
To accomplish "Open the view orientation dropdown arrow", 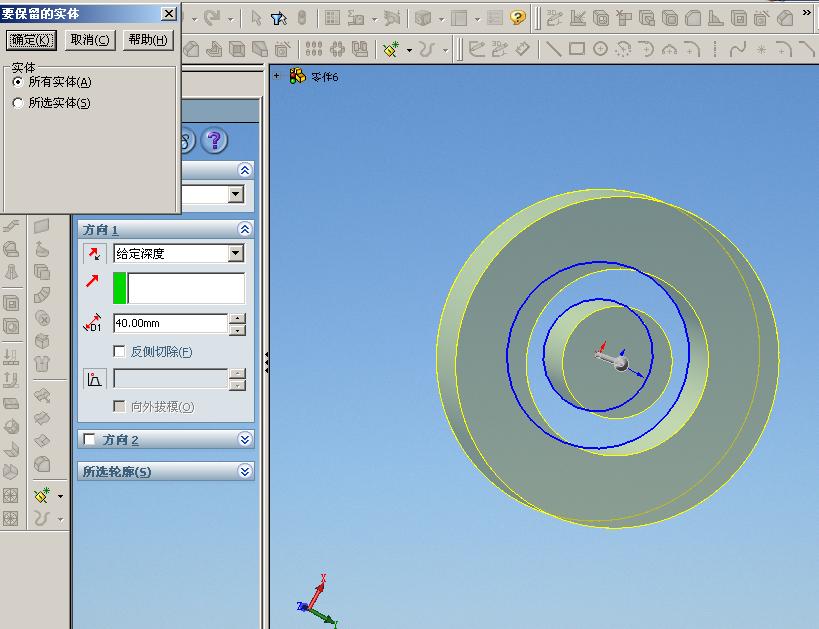I will click(441, 20).
